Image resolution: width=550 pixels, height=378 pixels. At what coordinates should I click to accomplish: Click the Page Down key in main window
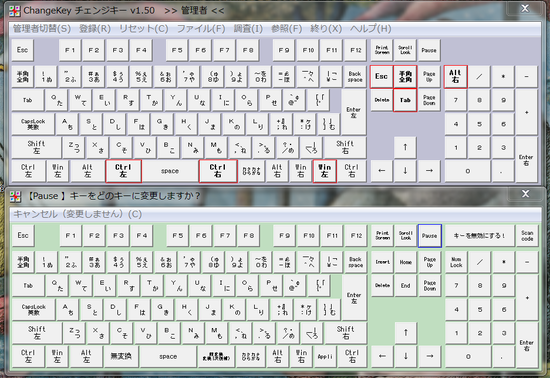tap(429, 100)
